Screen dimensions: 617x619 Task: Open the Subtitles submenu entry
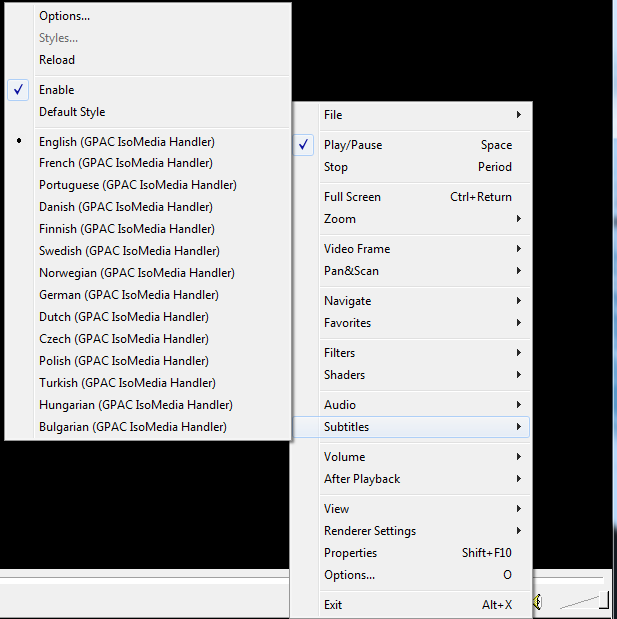click(411, 427)
